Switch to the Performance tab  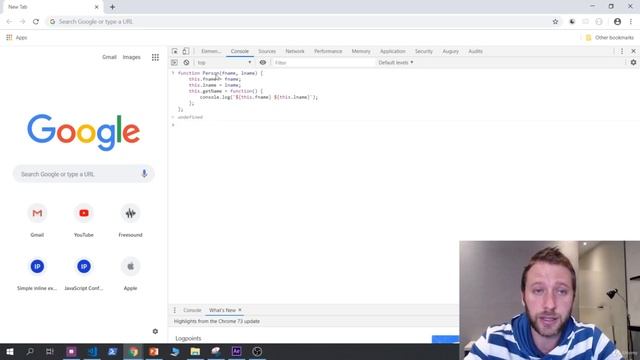[328, 51]
